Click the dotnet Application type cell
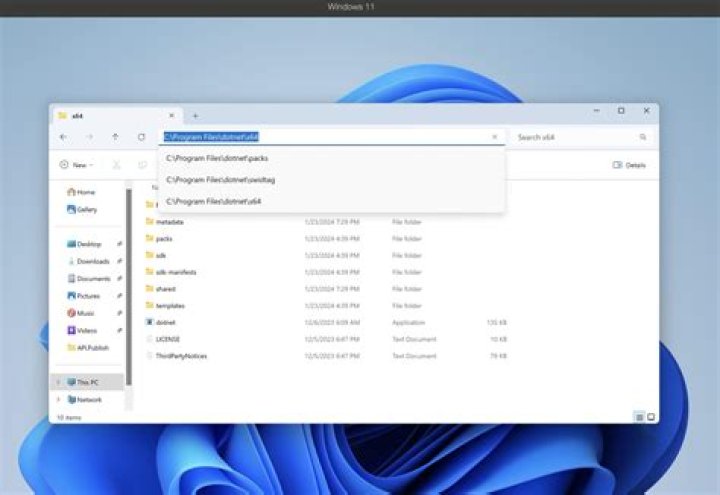 tap(408, 322)
